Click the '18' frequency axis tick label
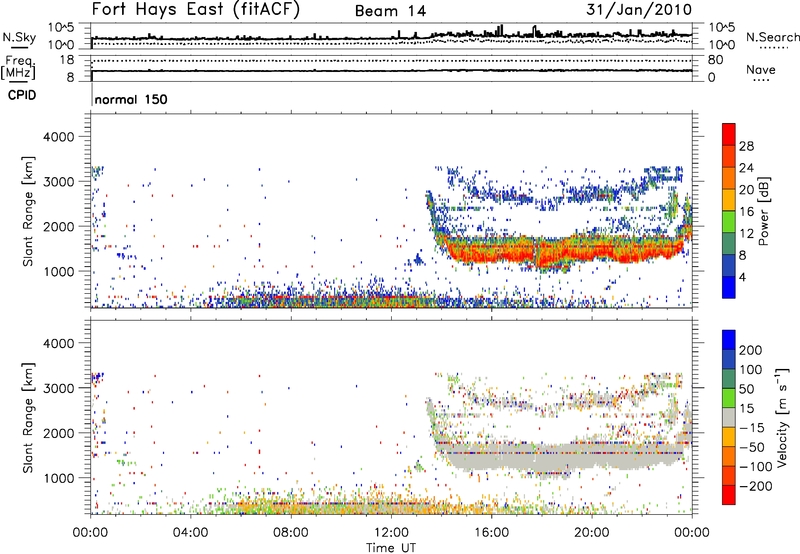The height and width of the screenshot is (554, 800). pos(67,60)
